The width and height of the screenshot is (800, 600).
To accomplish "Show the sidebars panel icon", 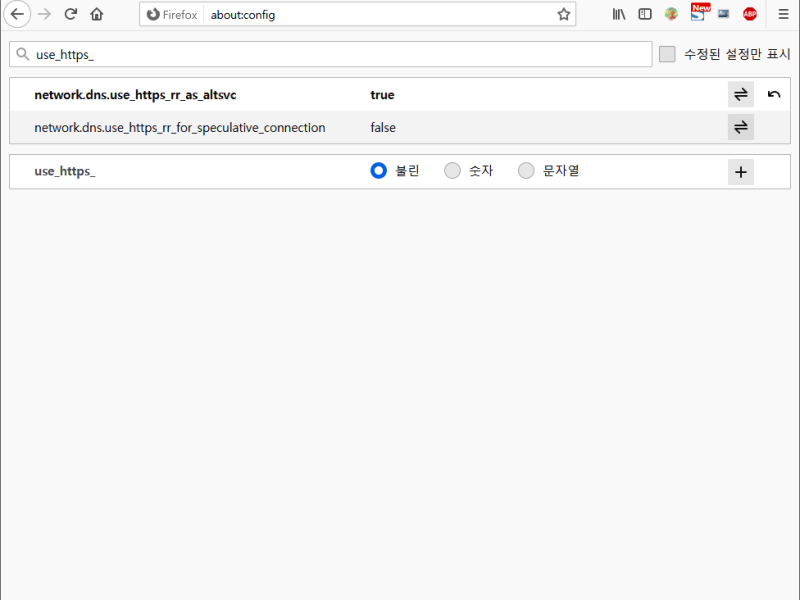I will pyautogui.click(x=645, y=14).
